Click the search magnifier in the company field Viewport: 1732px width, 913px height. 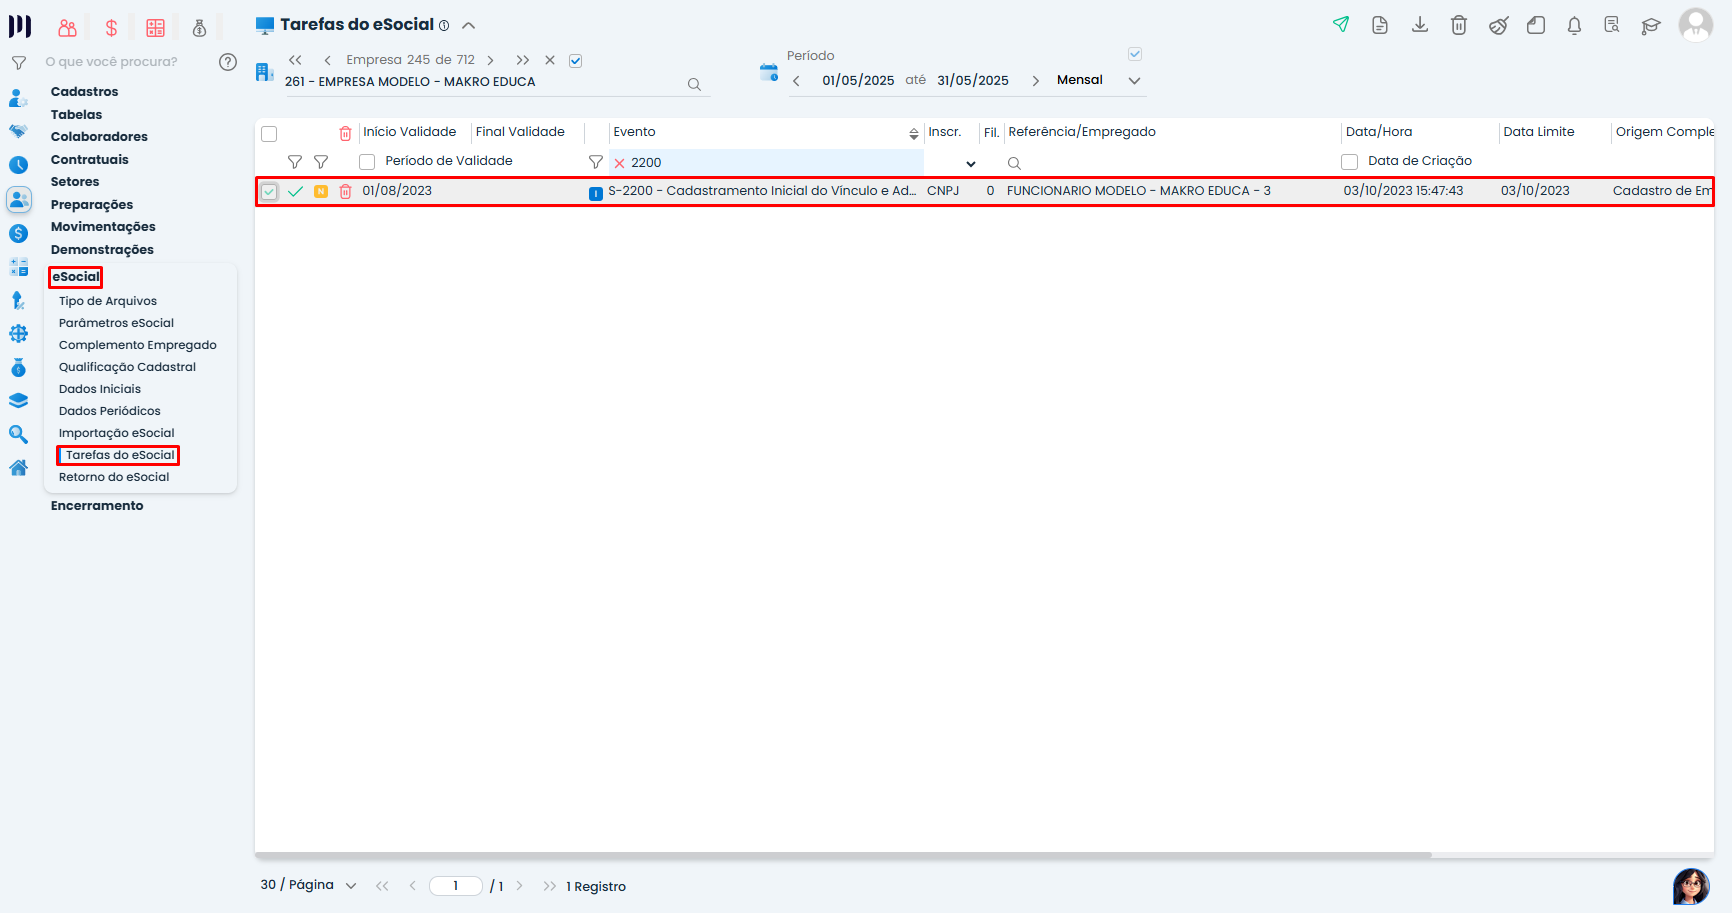pyautogui.click(x=694, y=84)
